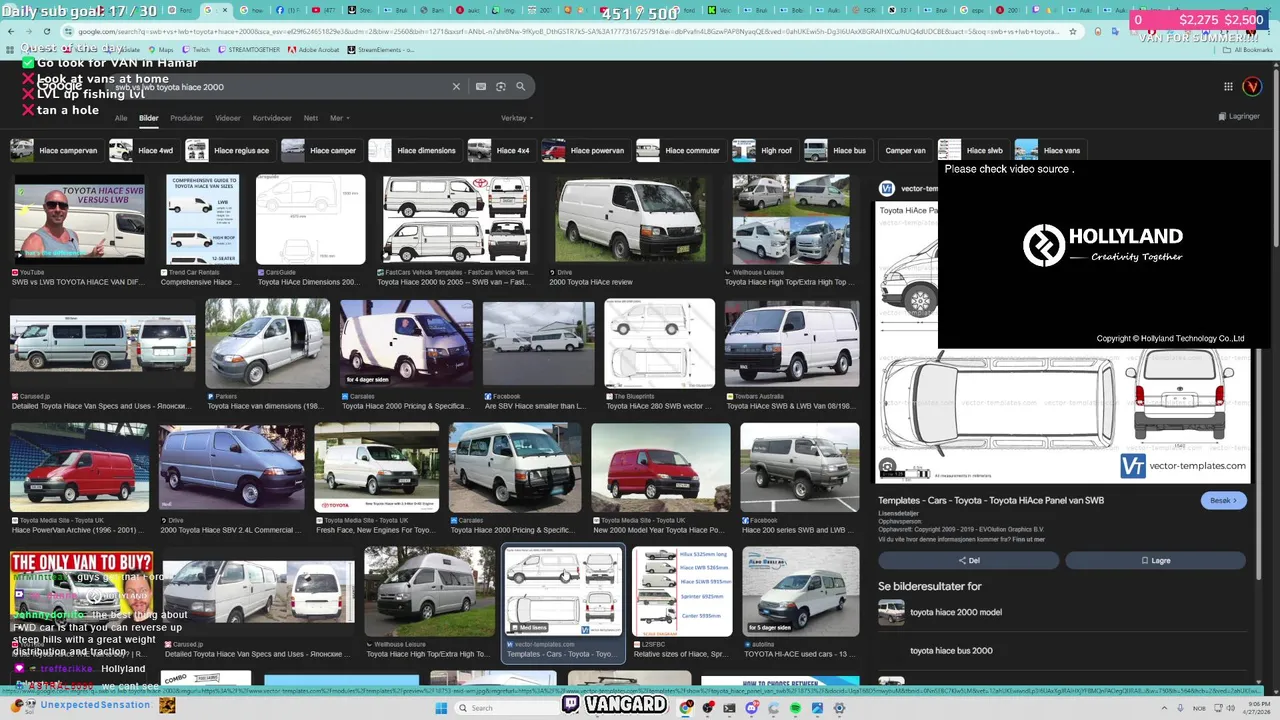Open YouTube SWB vs LWB video thumbnail
This screenshot has height=720, width=1280.
pyautogui.click(x=78, y=220)
